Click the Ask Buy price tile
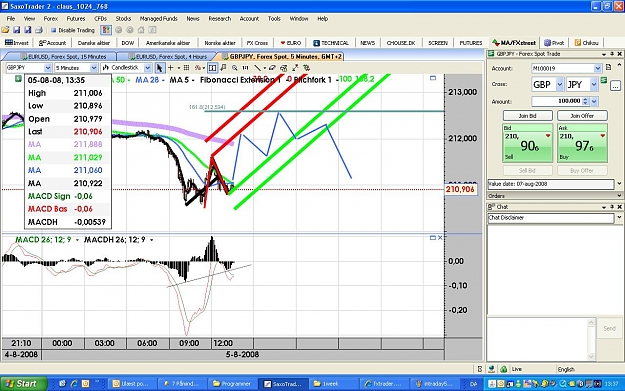Screen dimensions: 625x391 point(582,143)
